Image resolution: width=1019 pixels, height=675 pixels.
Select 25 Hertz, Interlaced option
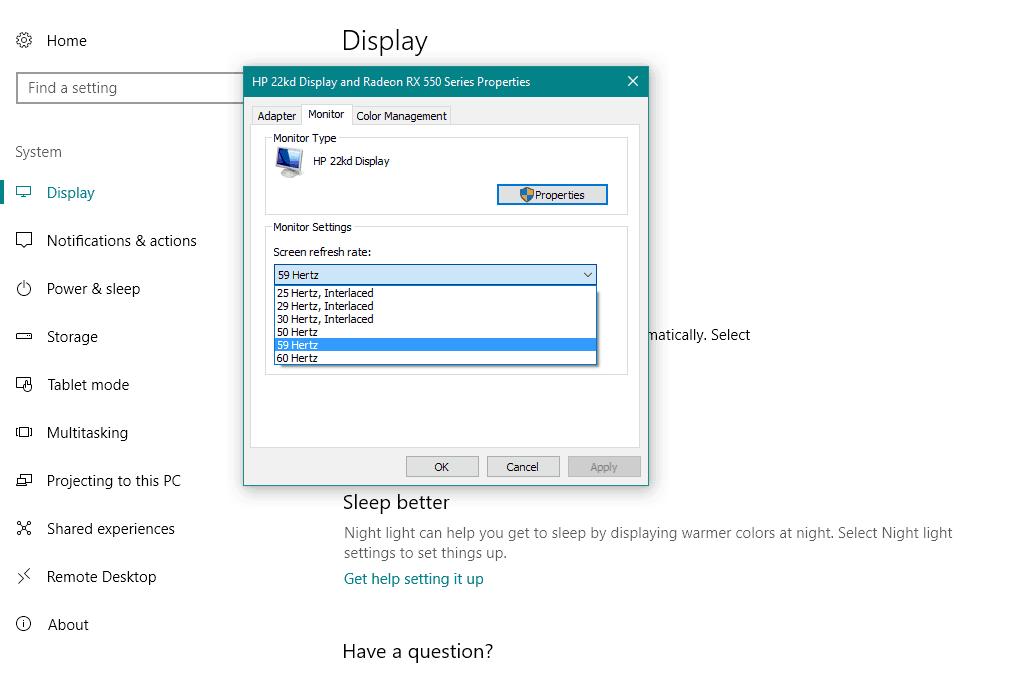click(x=435, y=293)
